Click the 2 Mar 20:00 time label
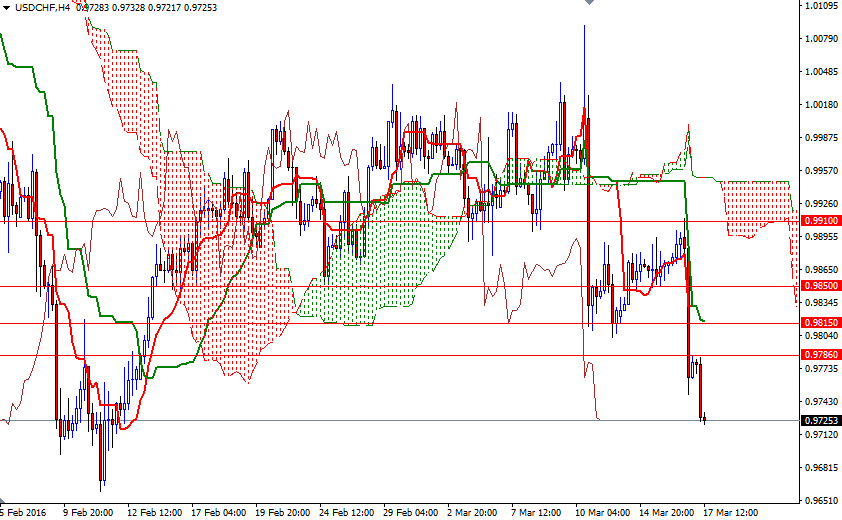Viewport: 842px width, 520px height. 472,512
